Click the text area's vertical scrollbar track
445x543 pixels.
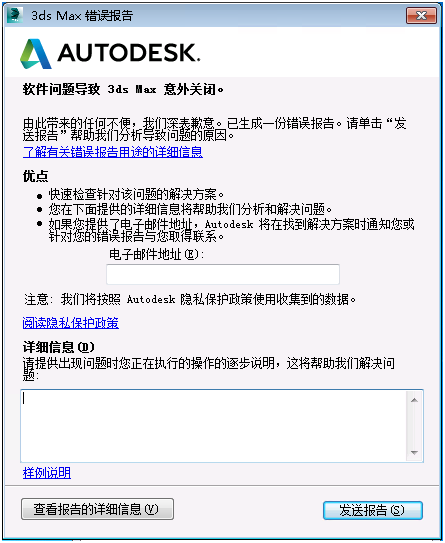pos(414,426)
